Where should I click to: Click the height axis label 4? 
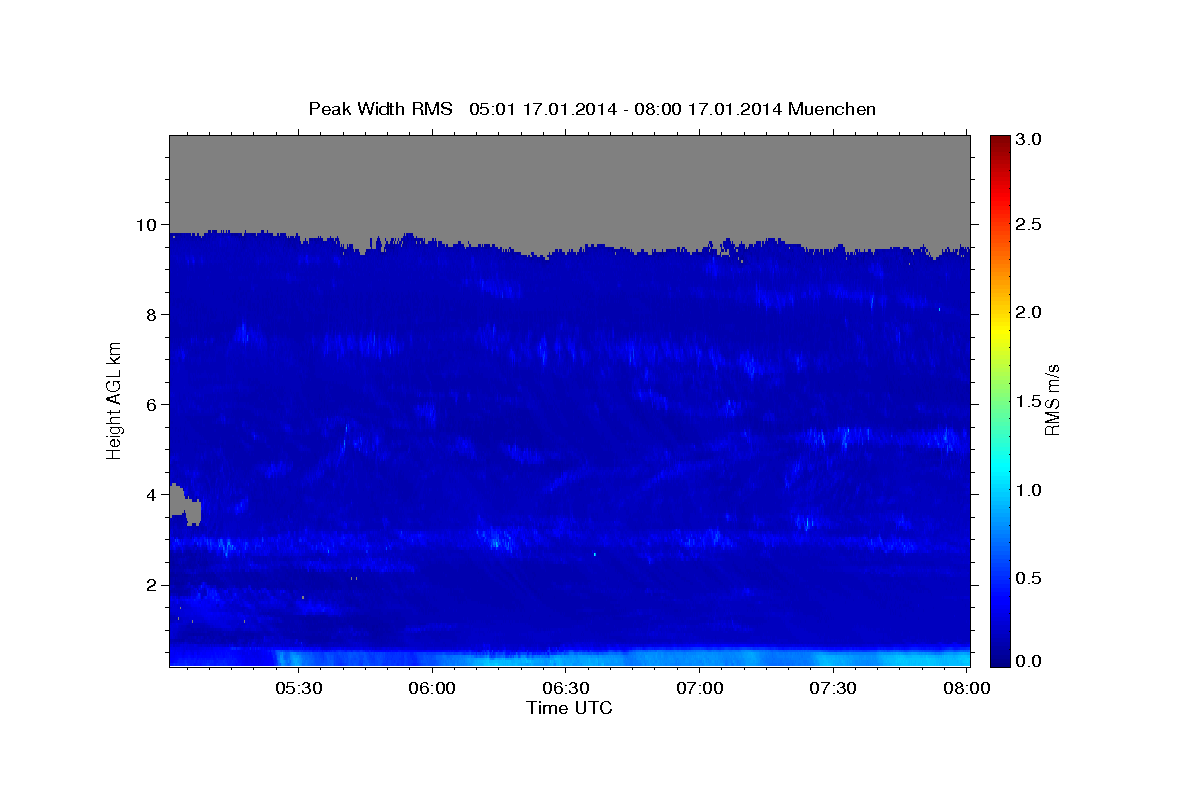152,495
